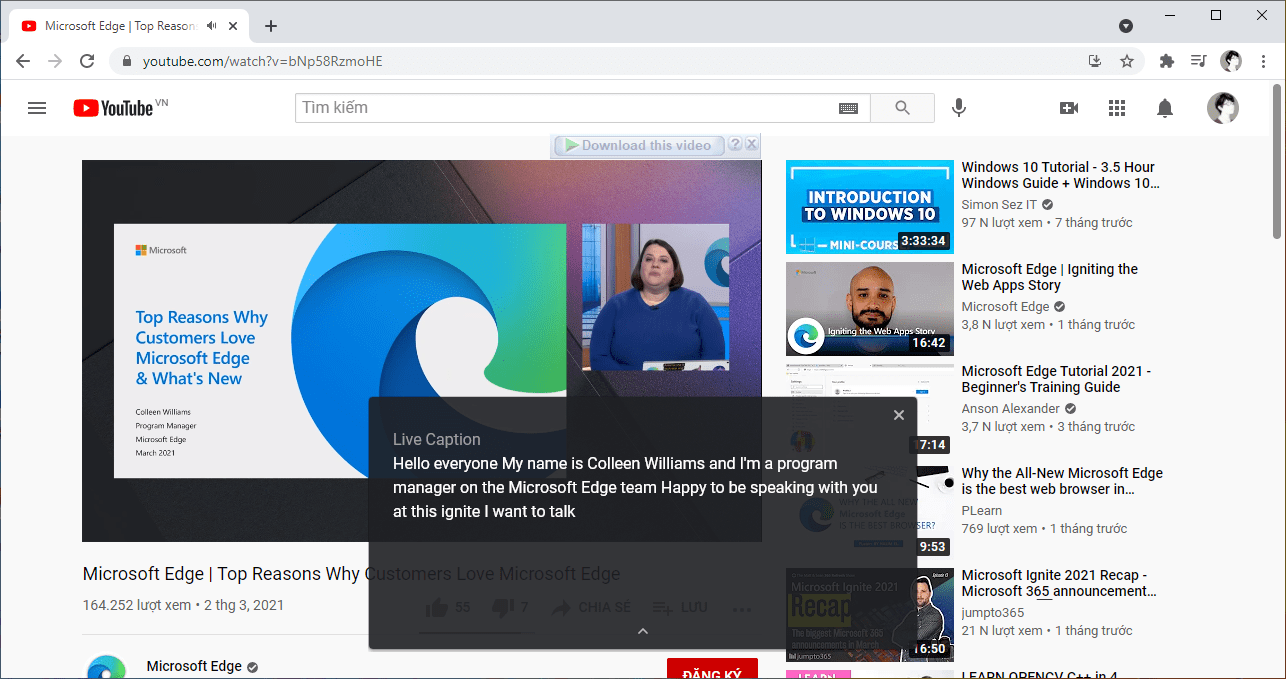Click the search magnifier button
Screen dimensions: 1286x679
(x=902, y=108)
